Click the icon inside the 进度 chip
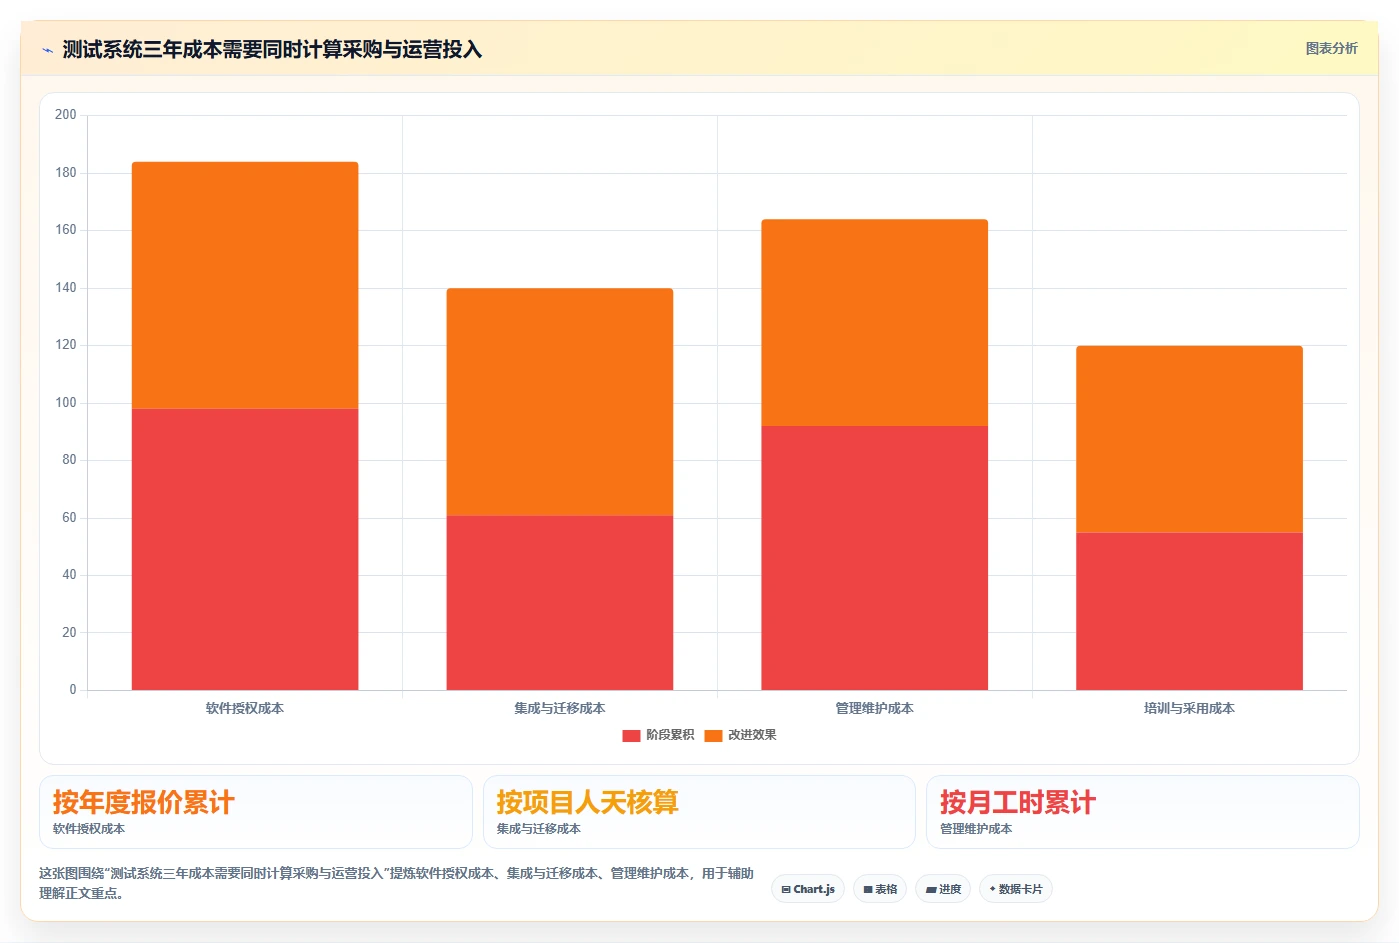Image resolution: width=1399 pixels, height=943 pixels. [931, 889]
